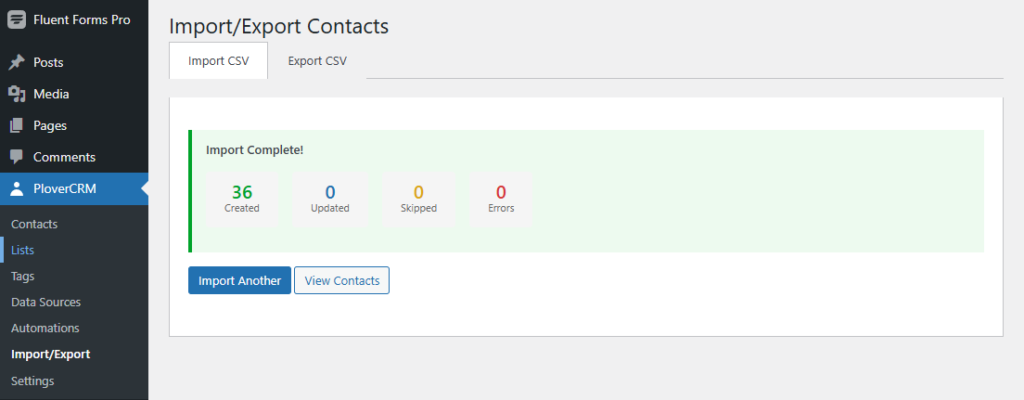Navigate to Data Sources

46,302
